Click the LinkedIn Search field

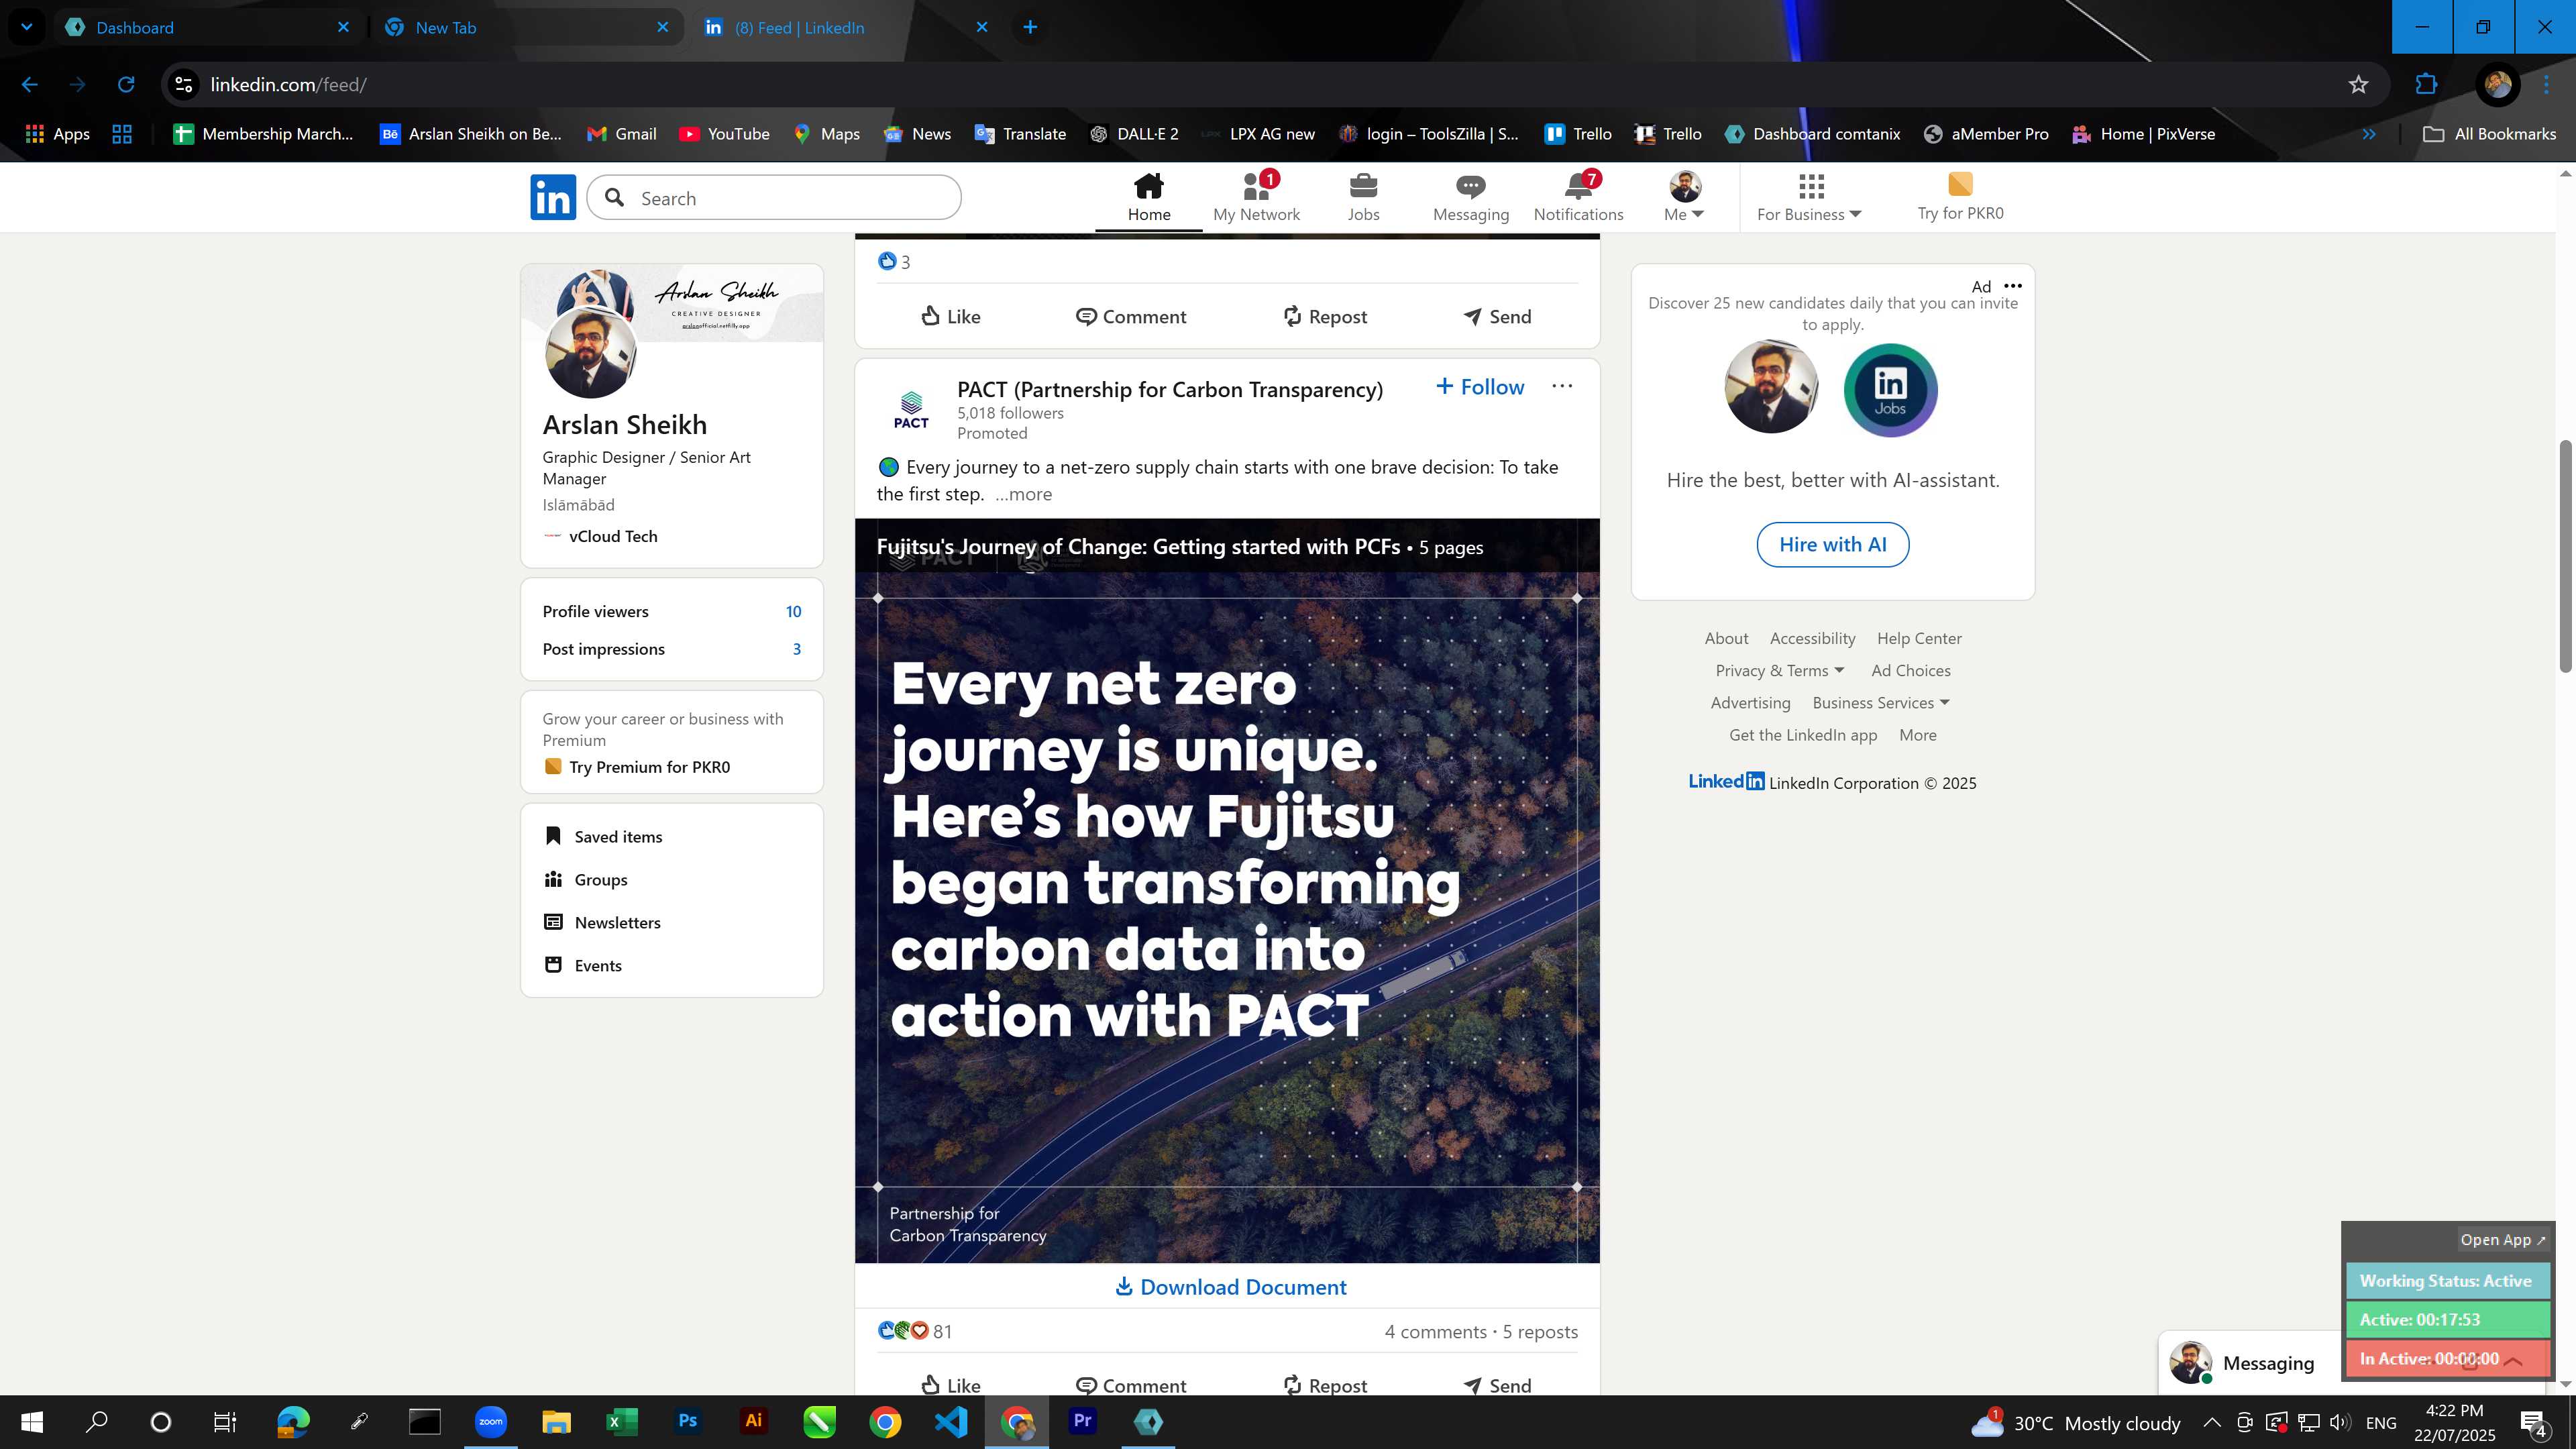774,198
